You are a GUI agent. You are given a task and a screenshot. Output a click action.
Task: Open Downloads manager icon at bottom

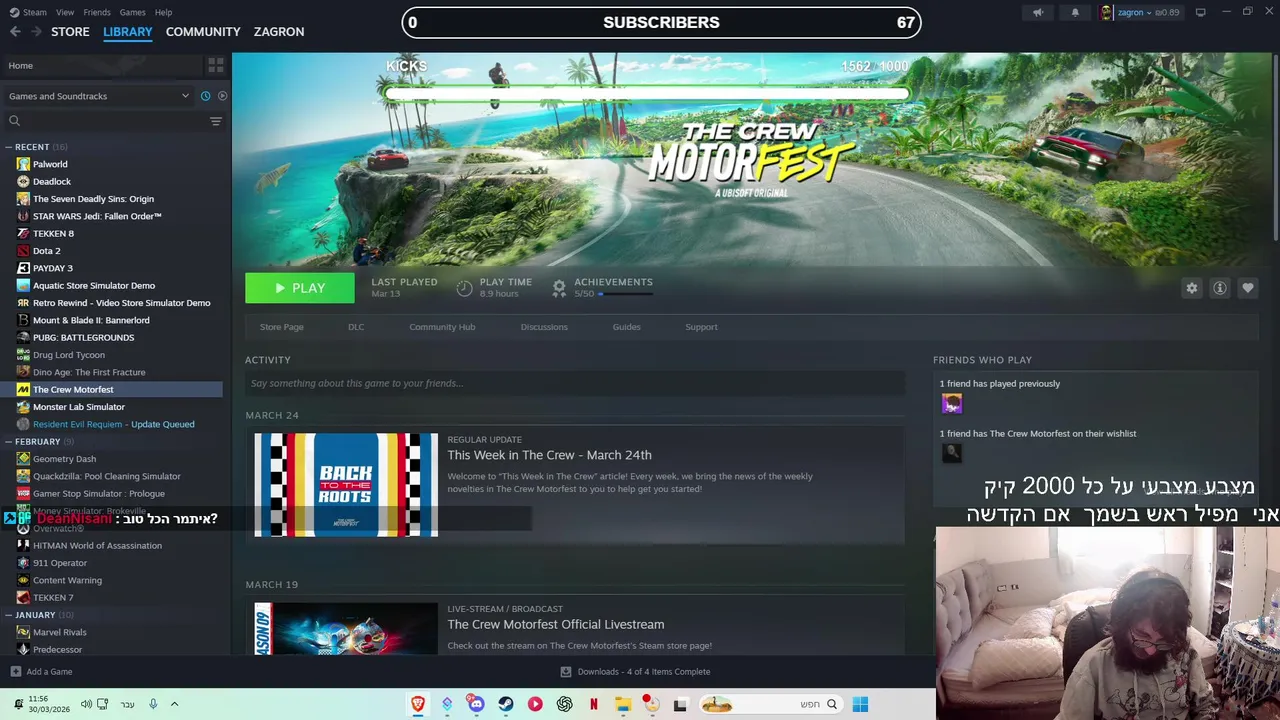(566, 672)
